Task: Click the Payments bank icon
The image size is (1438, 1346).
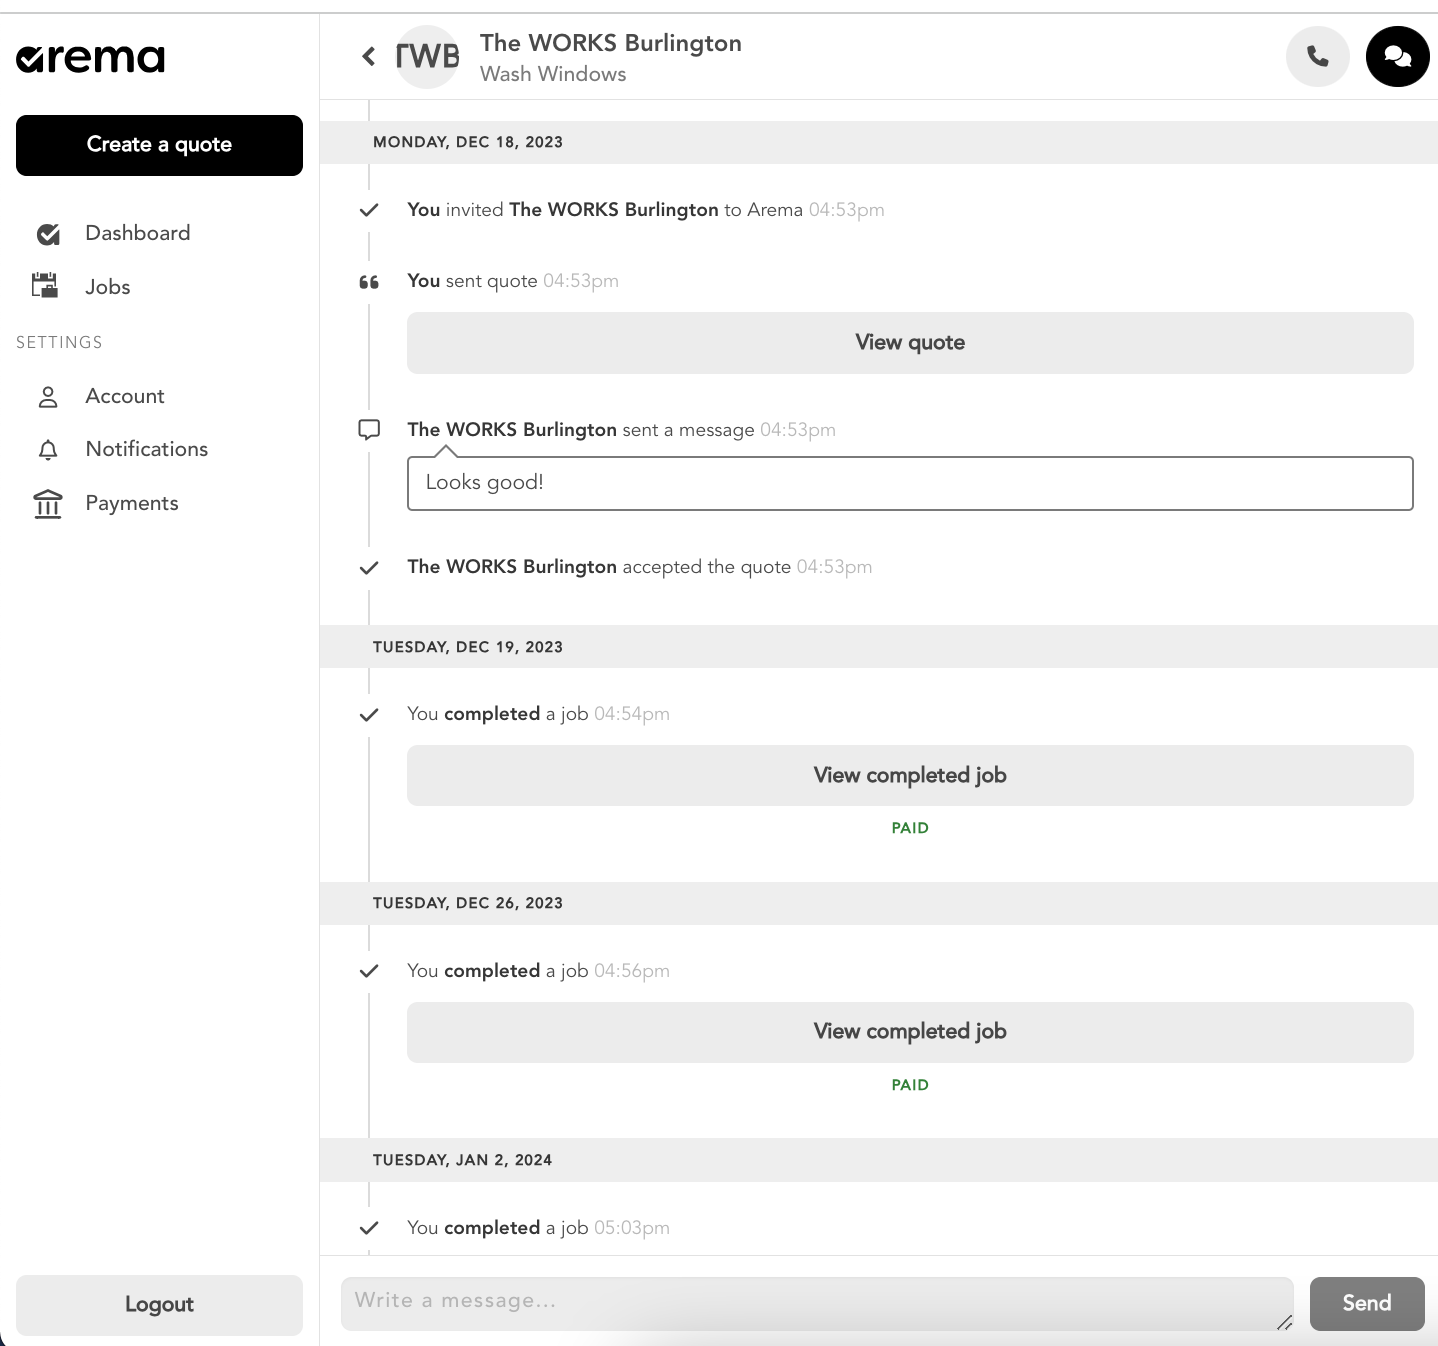Action: click(47, 504)
